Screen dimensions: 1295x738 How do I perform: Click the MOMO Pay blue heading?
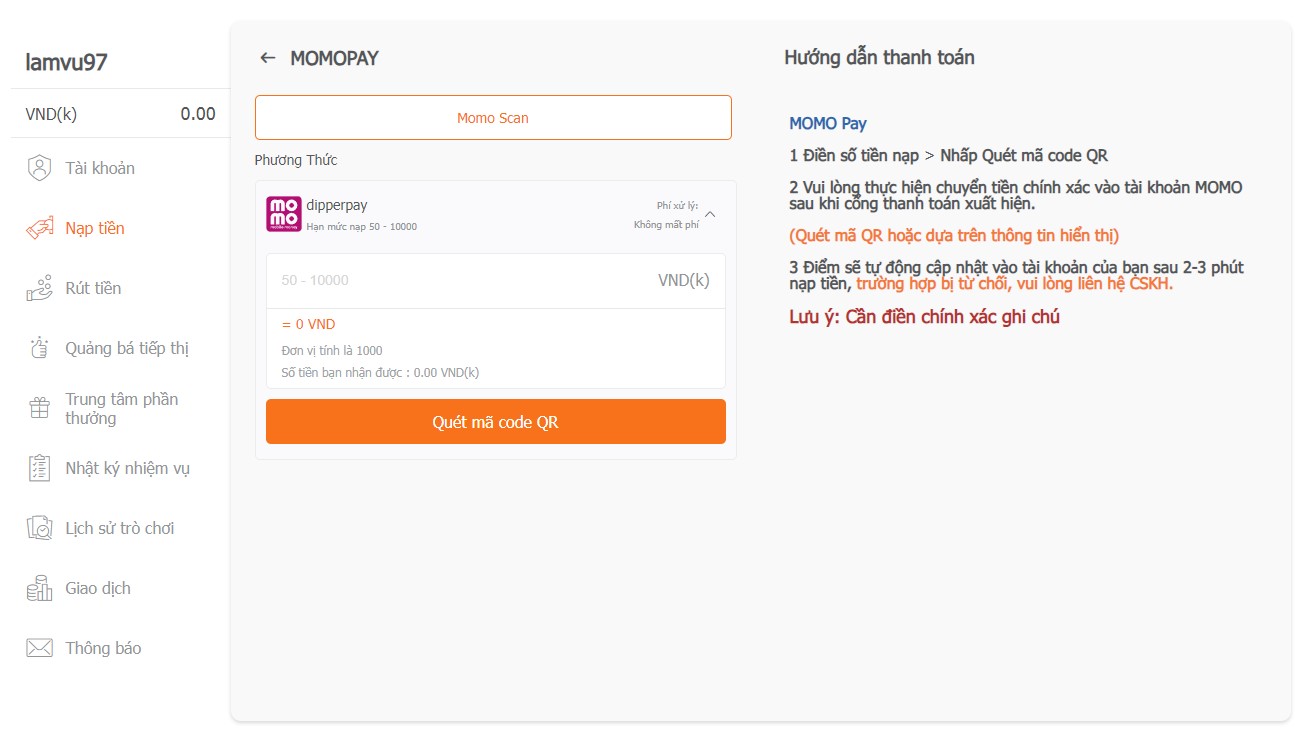pyautogui.click(x=828, y=124)
